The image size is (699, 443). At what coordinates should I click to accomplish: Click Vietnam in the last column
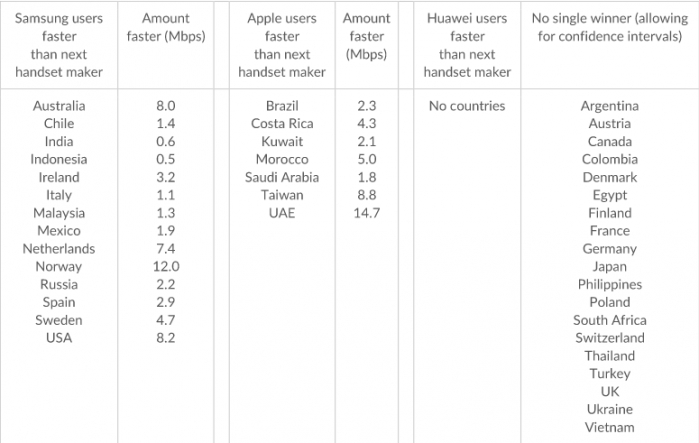click(609, 427)
